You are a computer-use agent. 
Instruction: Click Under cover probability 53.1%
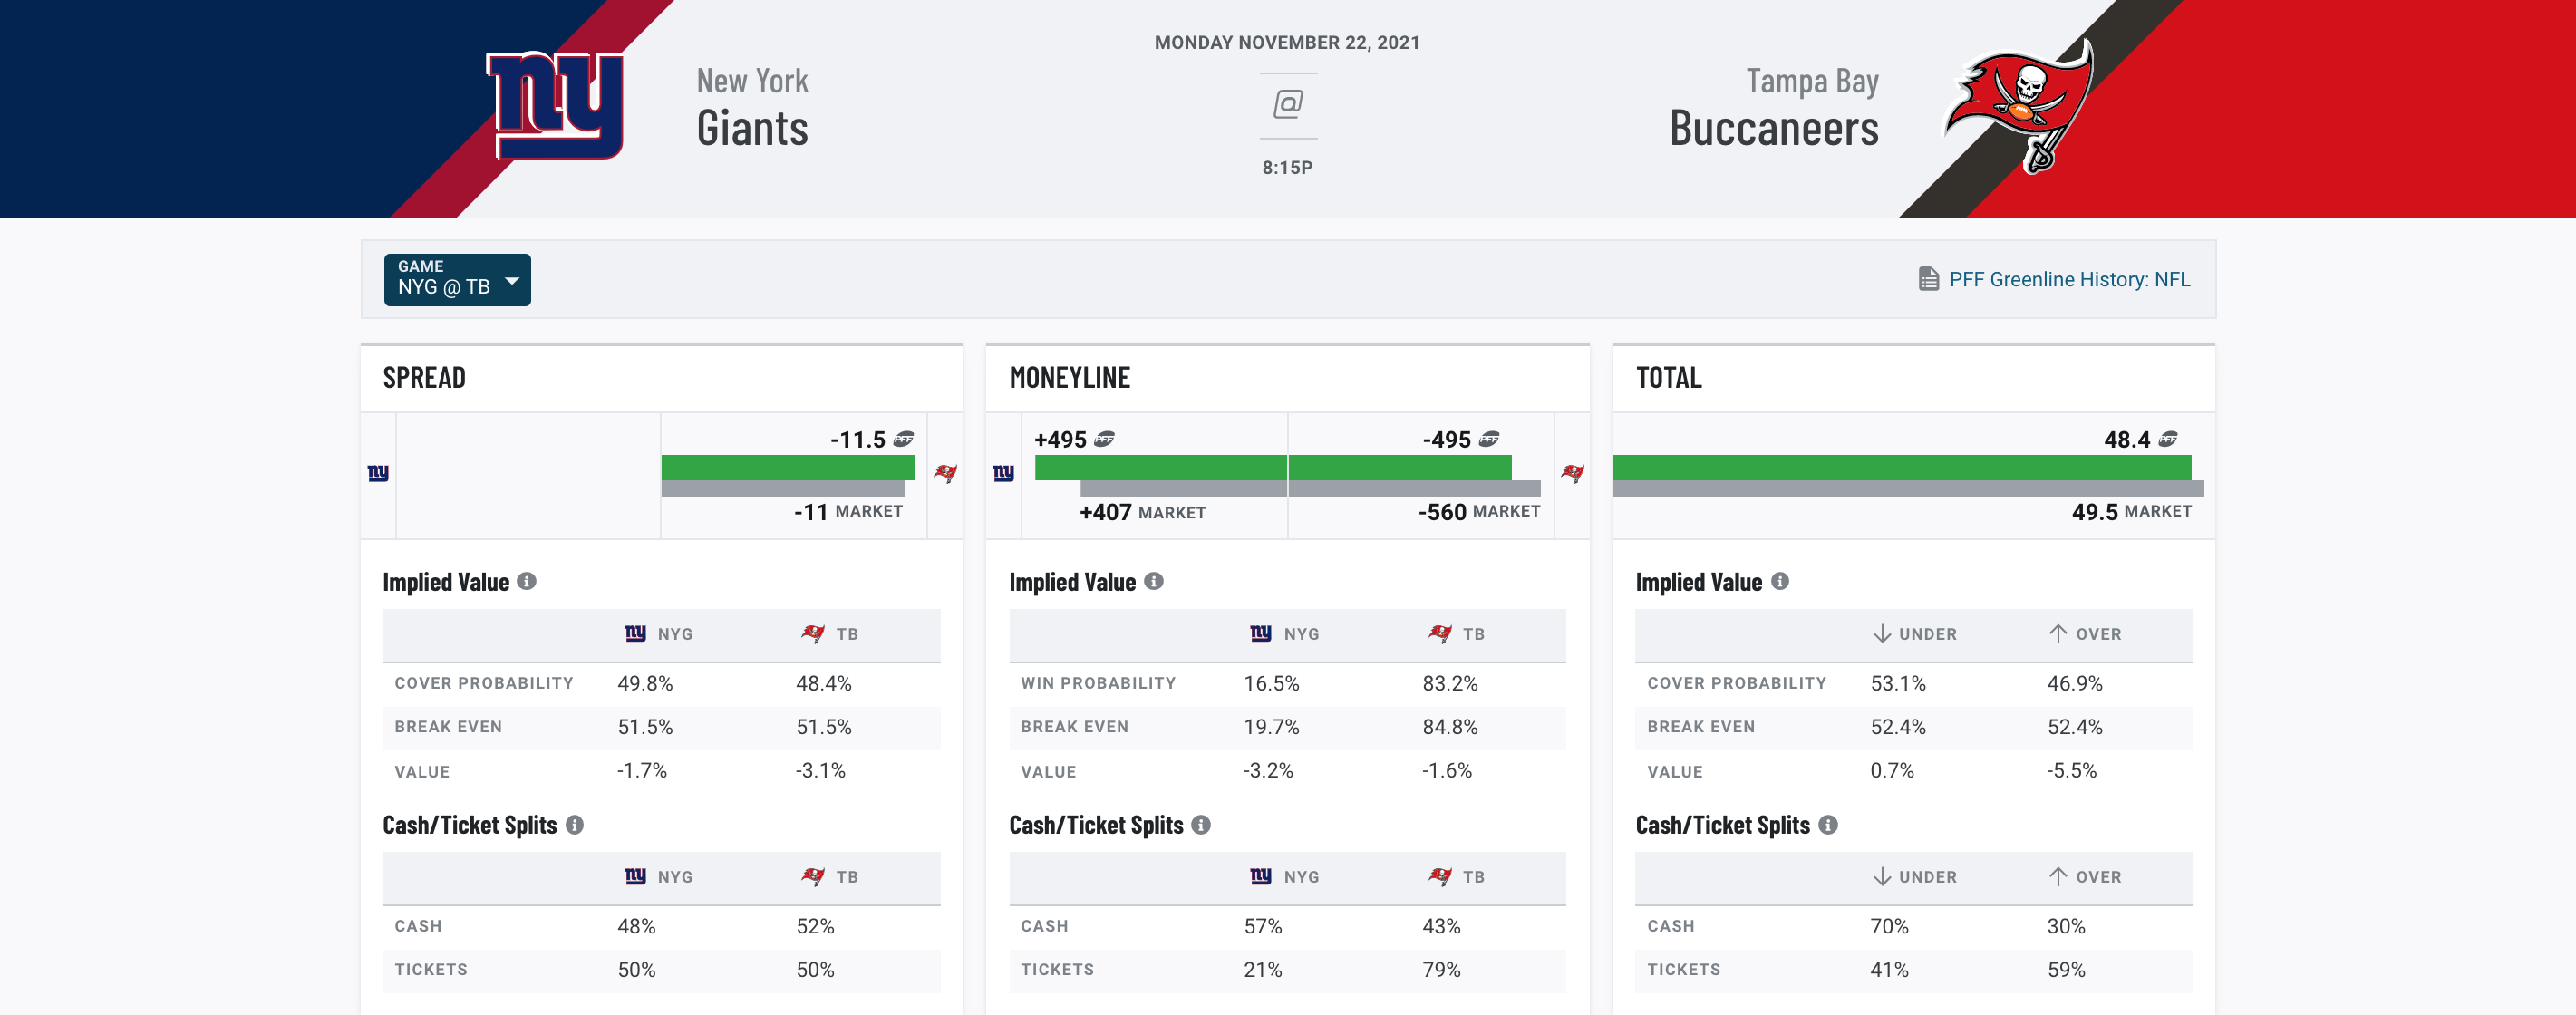tap(1898, 683)
